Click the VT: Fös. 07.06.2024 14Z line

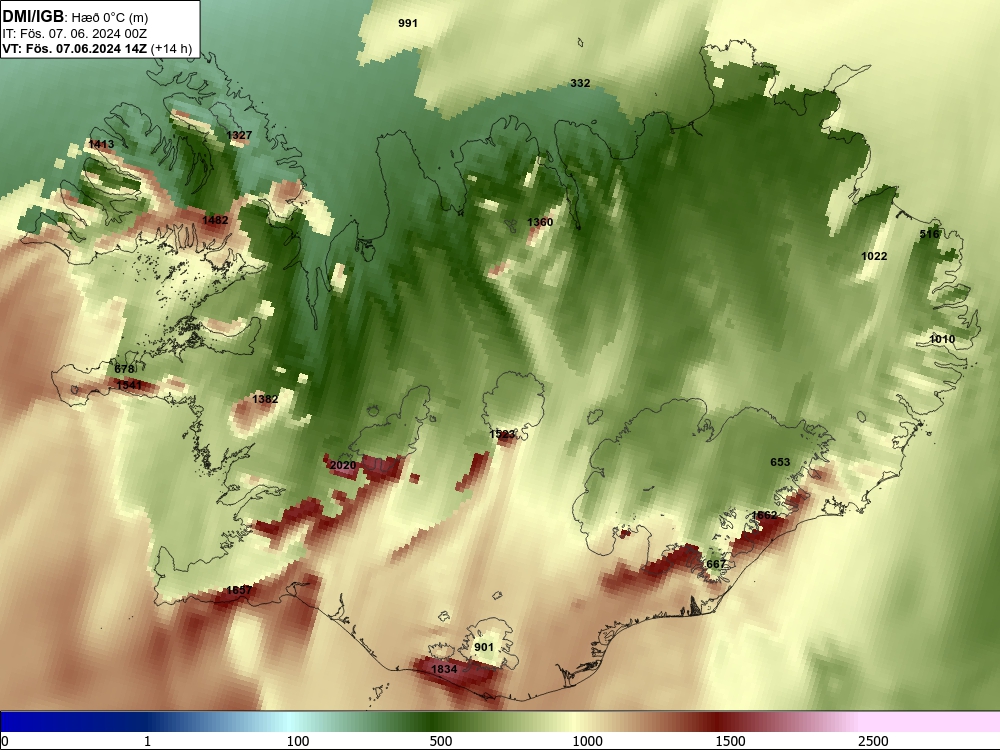[x=74, y=48]
